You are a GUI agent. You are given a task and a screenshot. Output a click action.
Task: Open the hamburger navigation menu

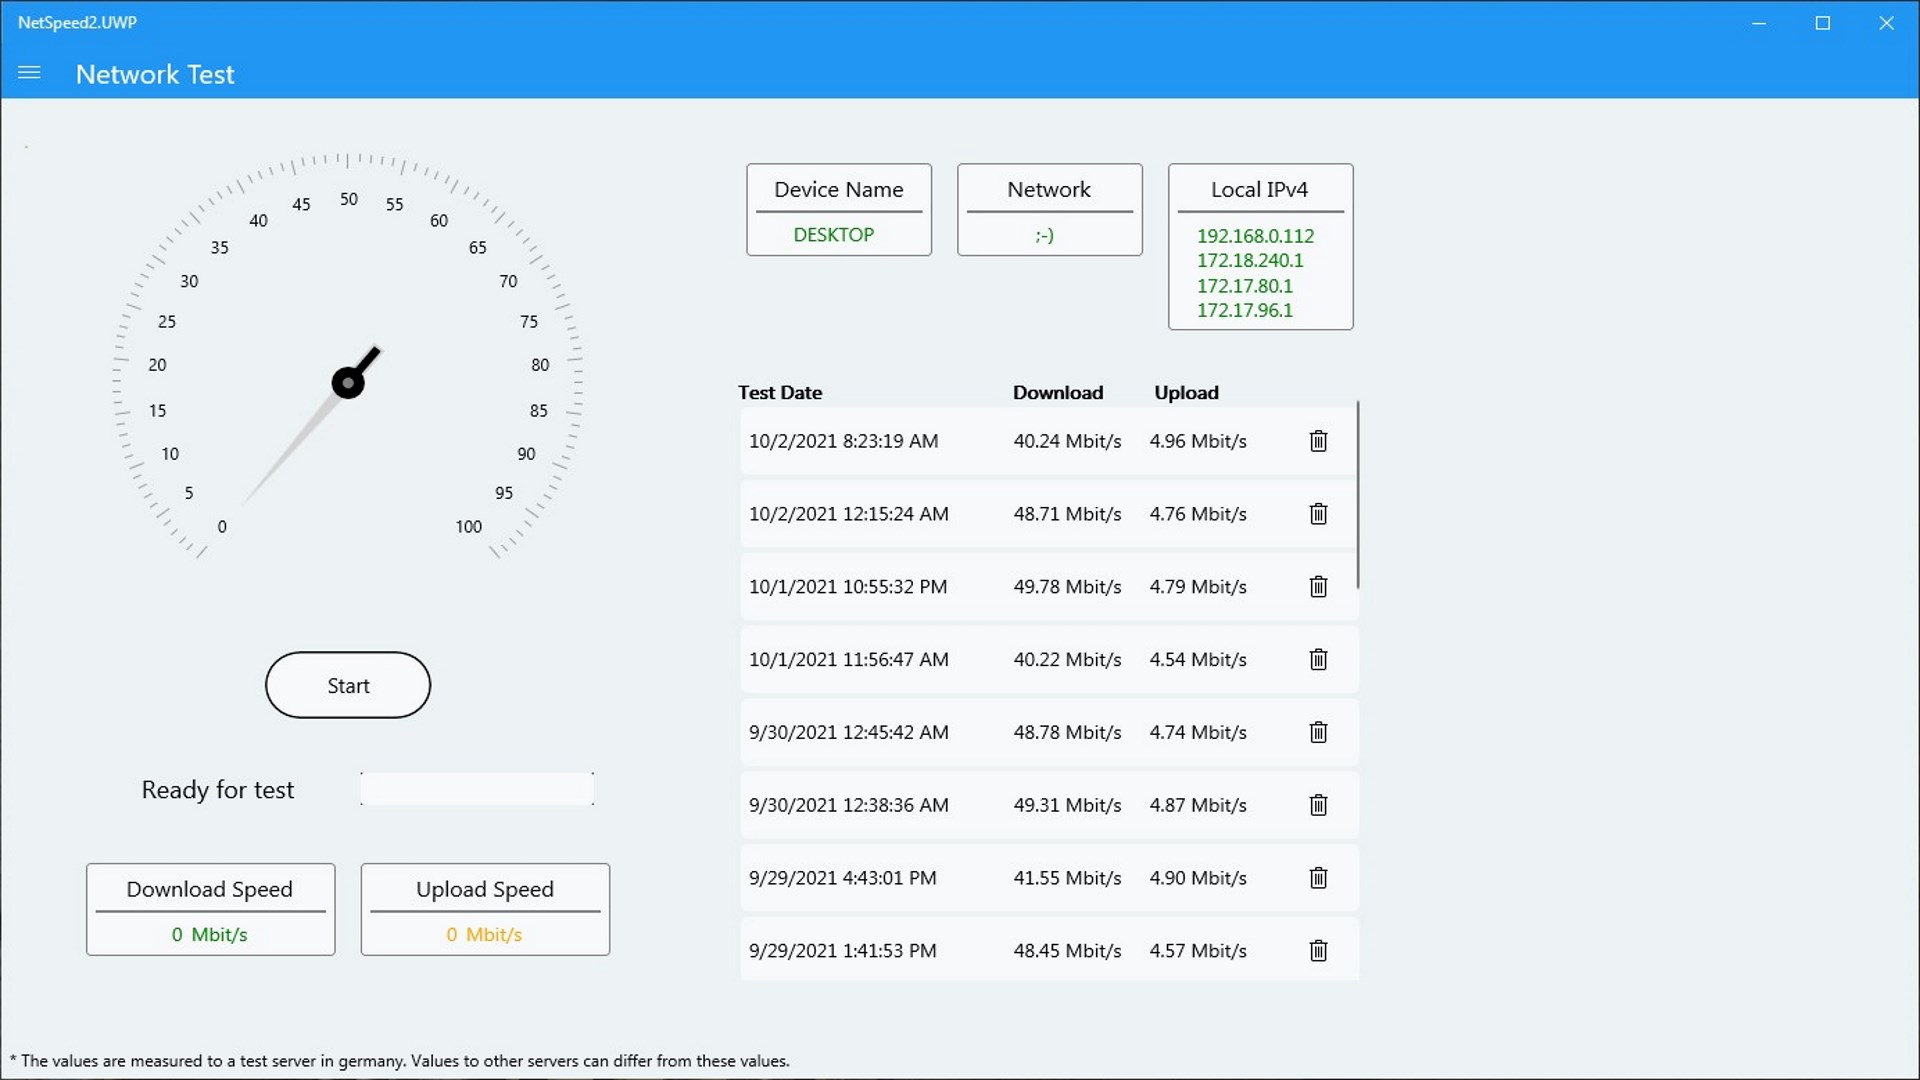(x=29, y=73)
